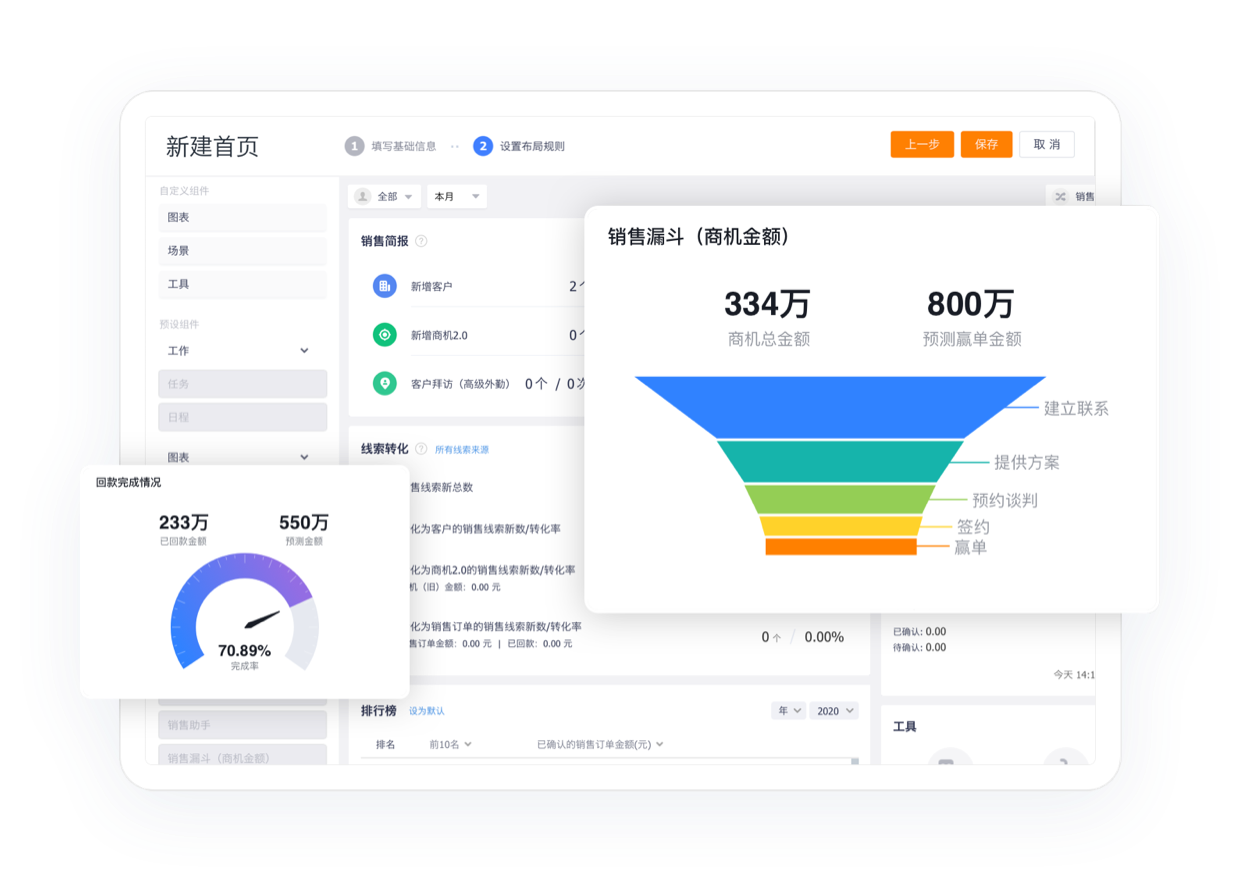Collapse the 工作 preset component section
Image resolution: width=1240 pixels, height=880 pixels.
coord(304,350)
